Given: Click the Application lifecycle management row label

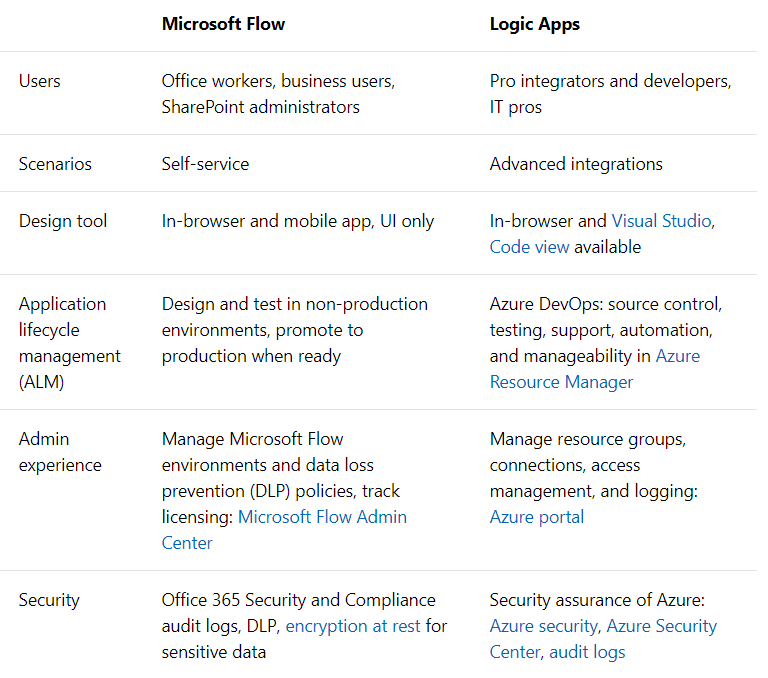Looking at the screenshot, I should tap(70, 343).
